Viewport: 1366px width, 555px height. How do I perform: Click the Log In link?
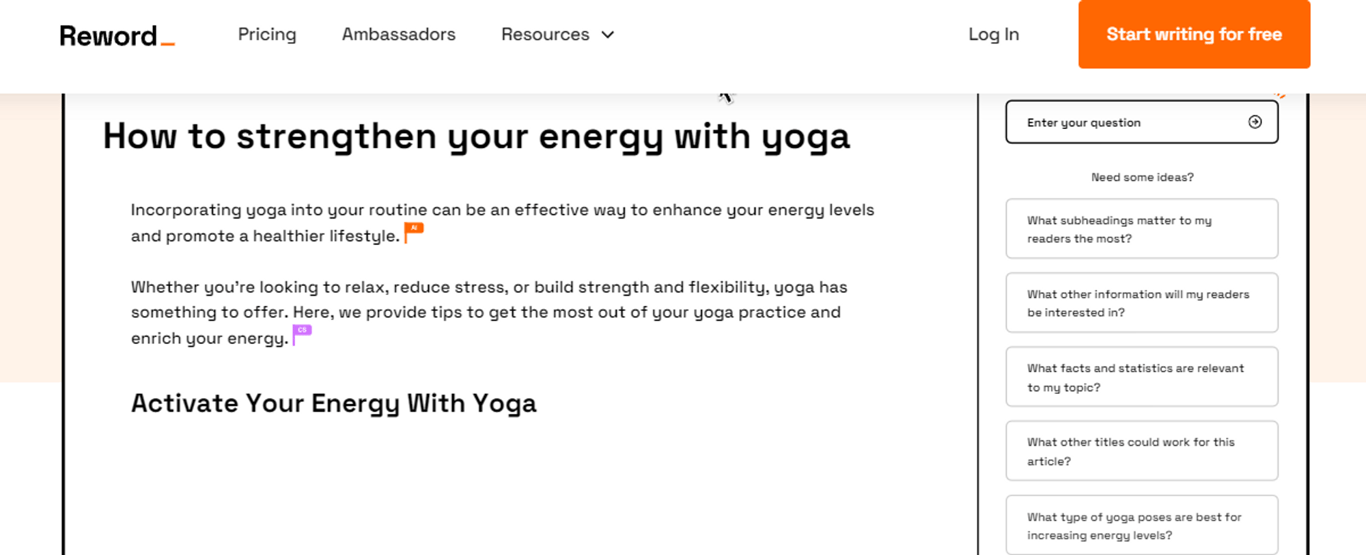(993, 35)
